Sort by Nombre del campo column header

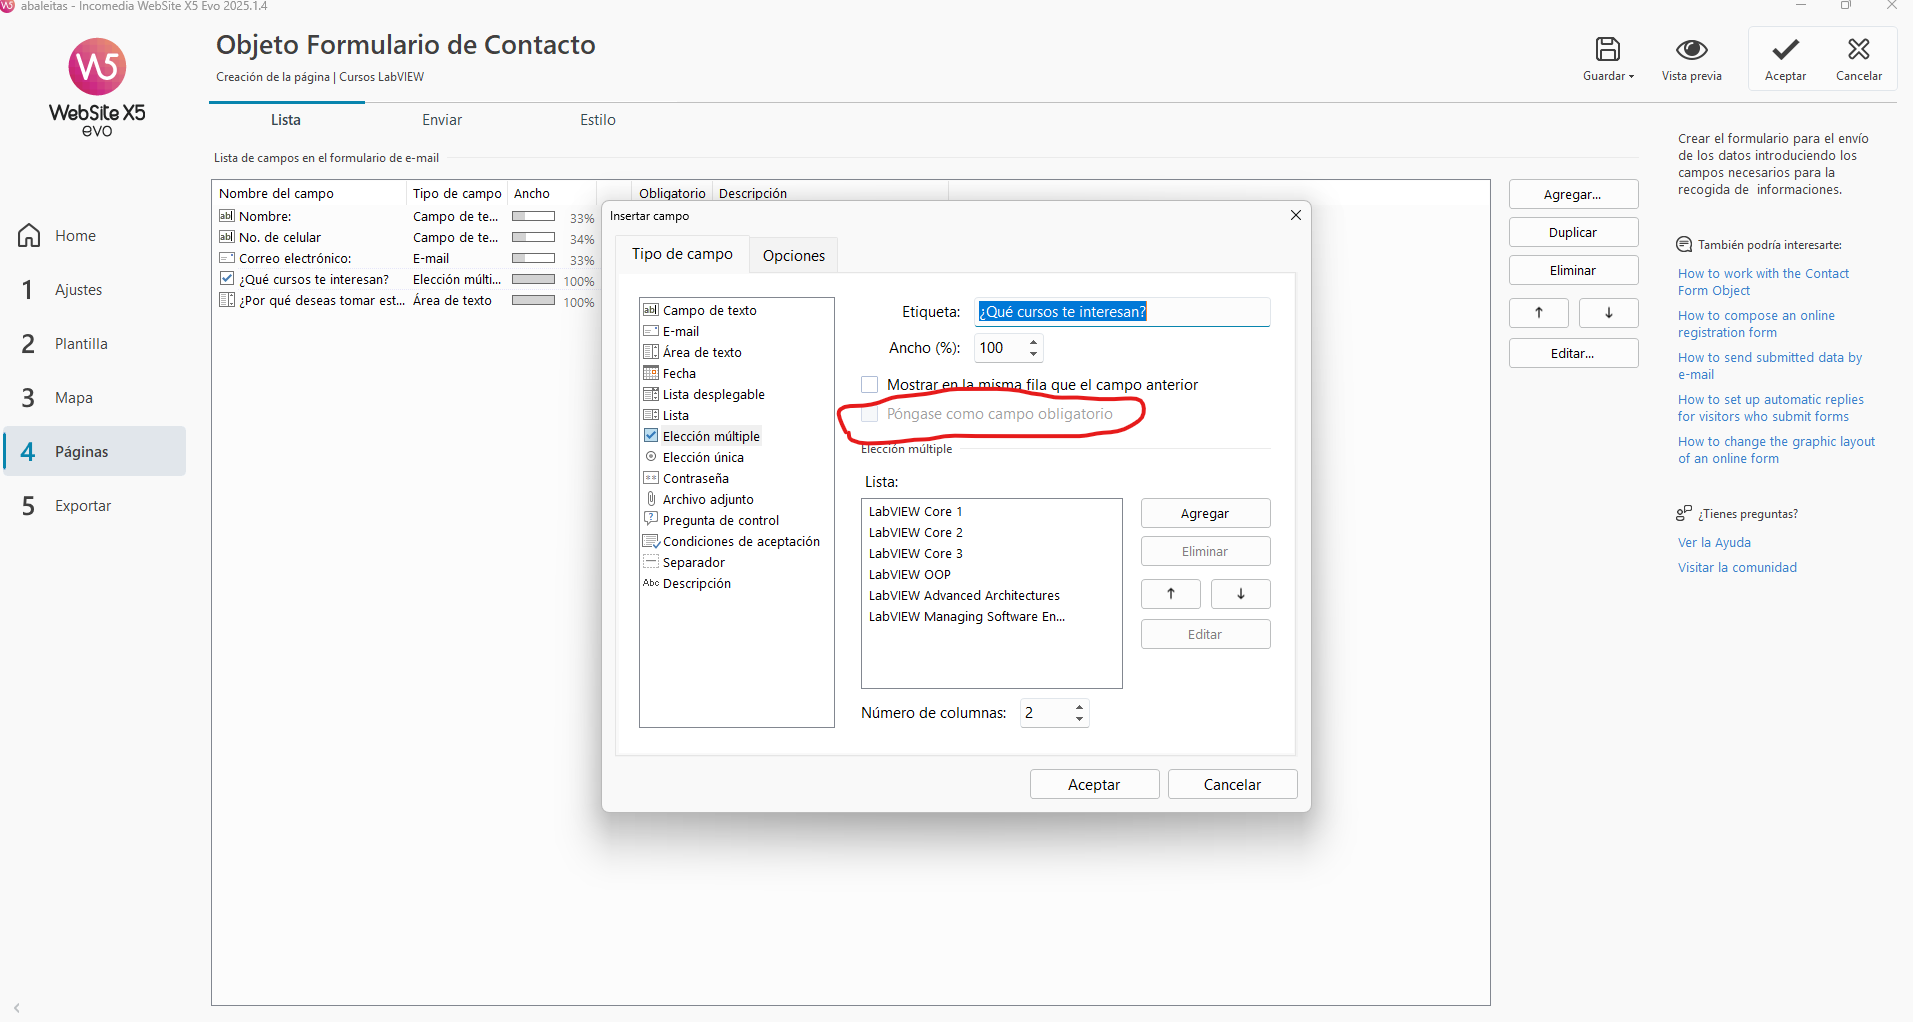(x=309, y=194)
